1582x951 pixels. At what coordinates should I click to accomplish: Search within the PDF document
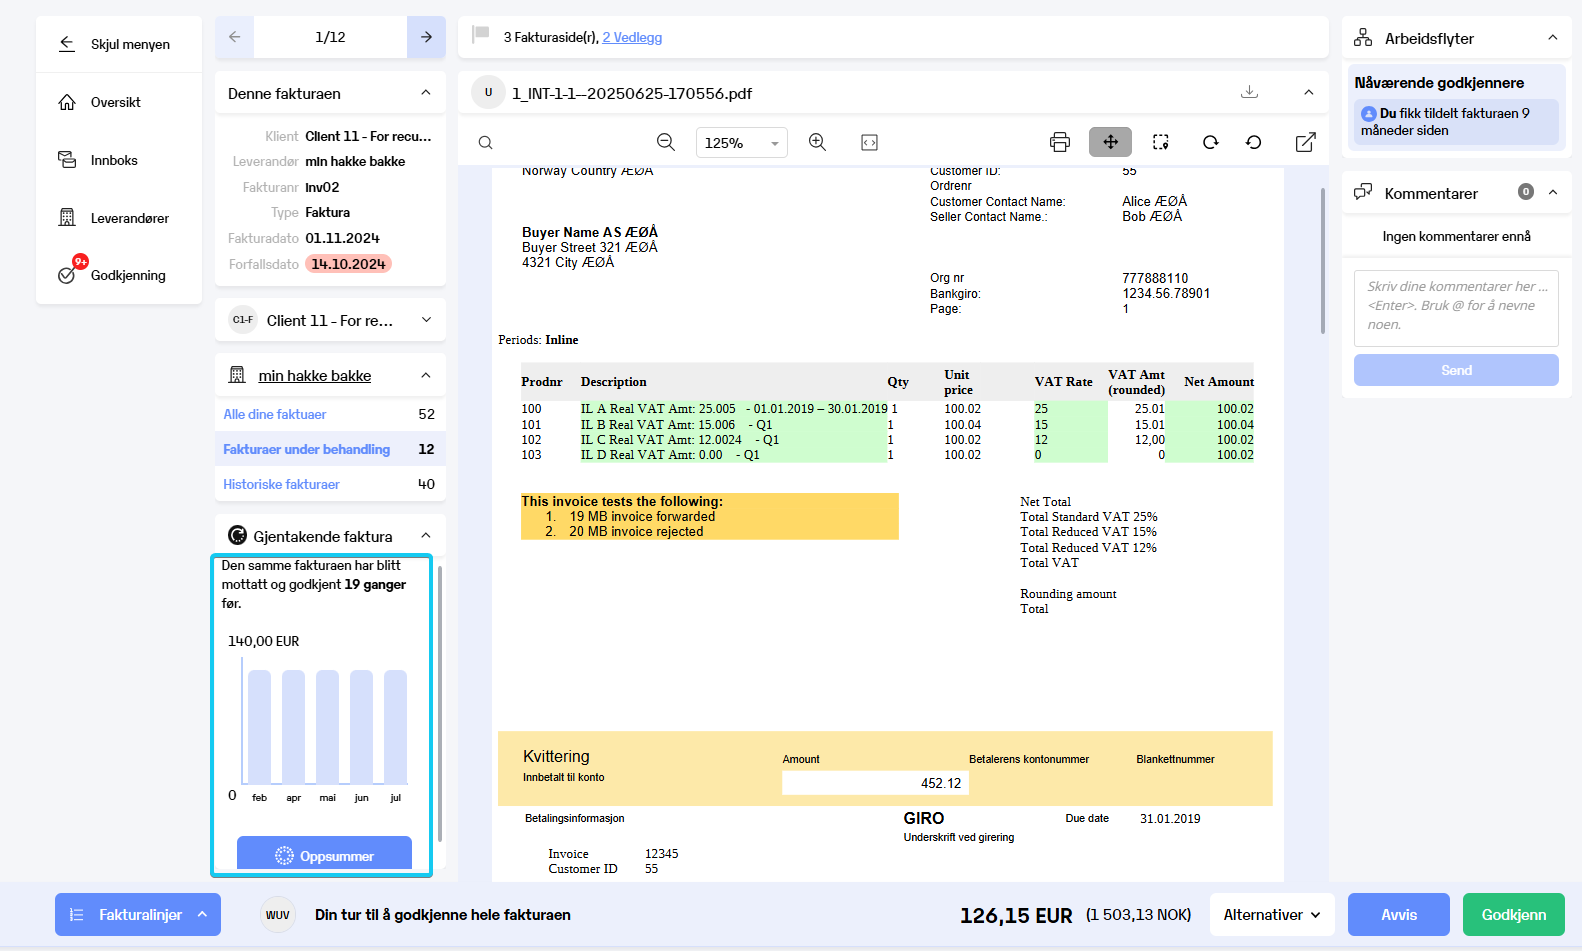[x=485, y=143]
